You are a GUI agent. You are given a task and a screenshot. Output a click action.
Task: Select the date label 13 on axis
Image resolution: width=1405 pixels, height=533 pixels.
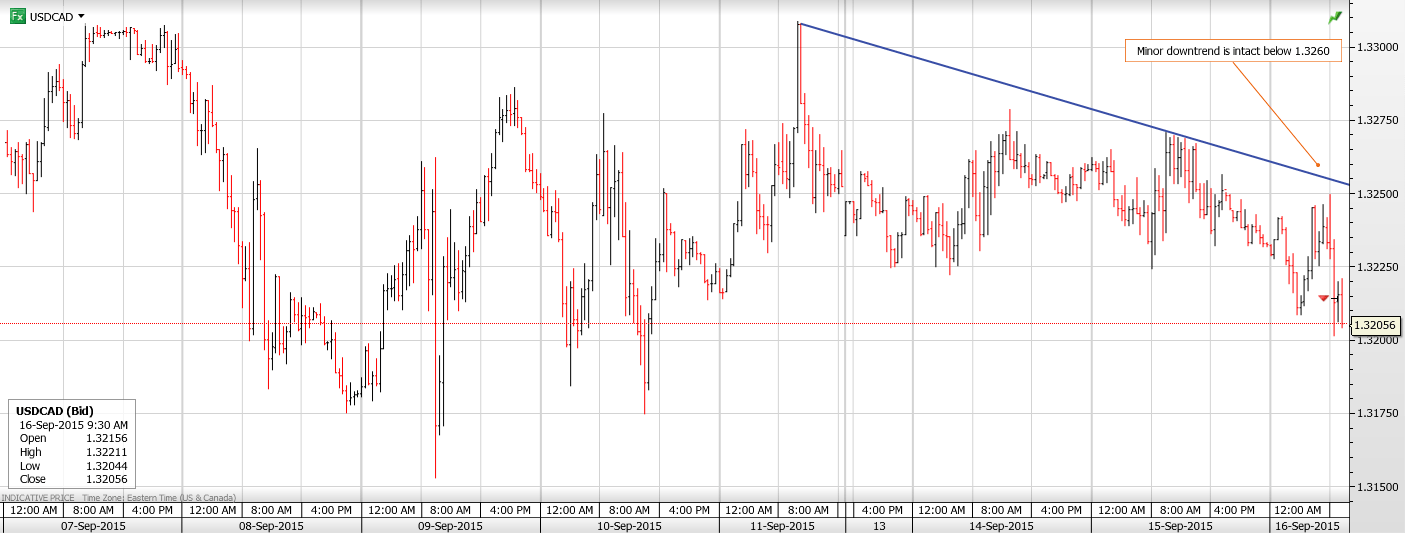(x=879, y=525)
